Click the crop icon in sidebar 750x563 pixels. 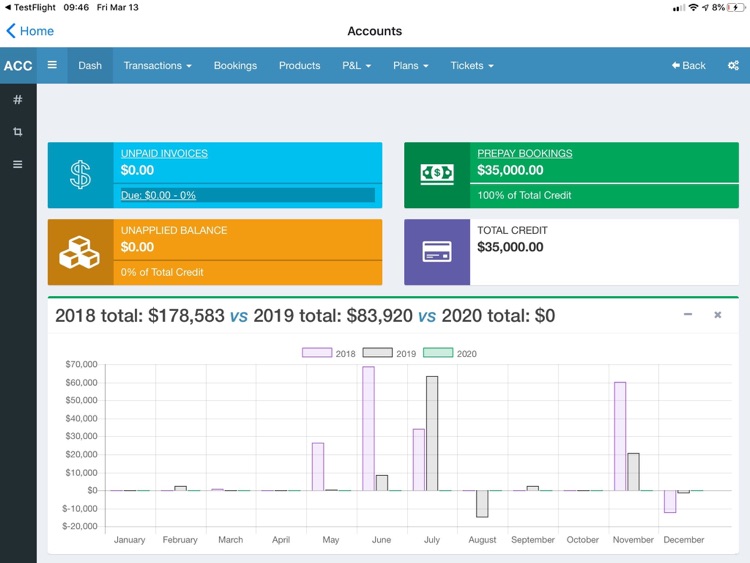point(18,132)
